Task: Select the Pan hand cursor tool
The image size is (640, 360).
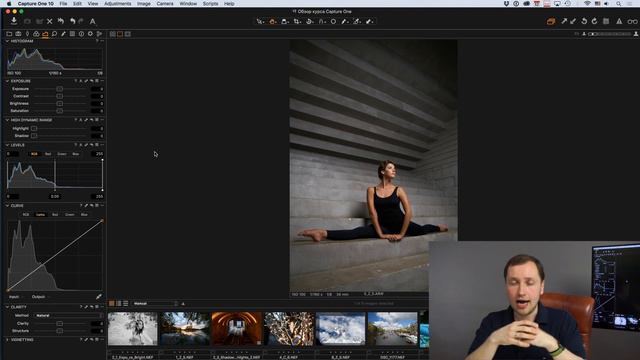Action: 273,21
